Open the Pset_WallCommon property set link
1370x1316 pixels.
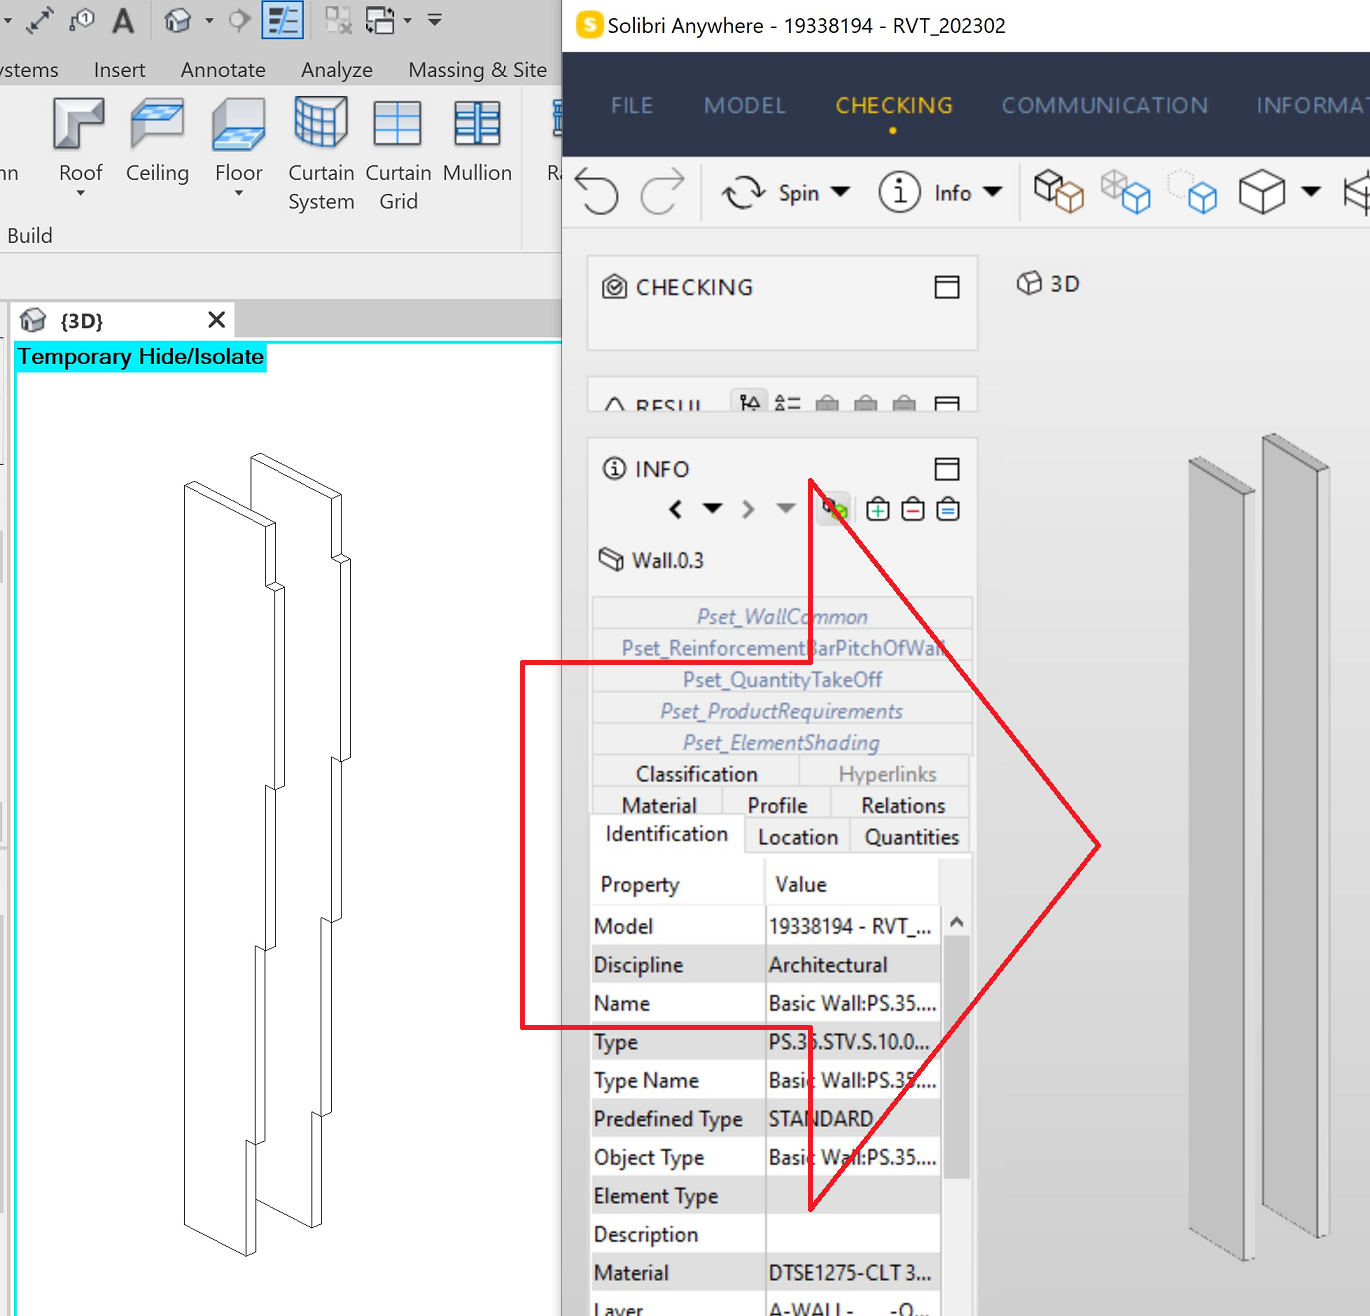pos(782,616)
